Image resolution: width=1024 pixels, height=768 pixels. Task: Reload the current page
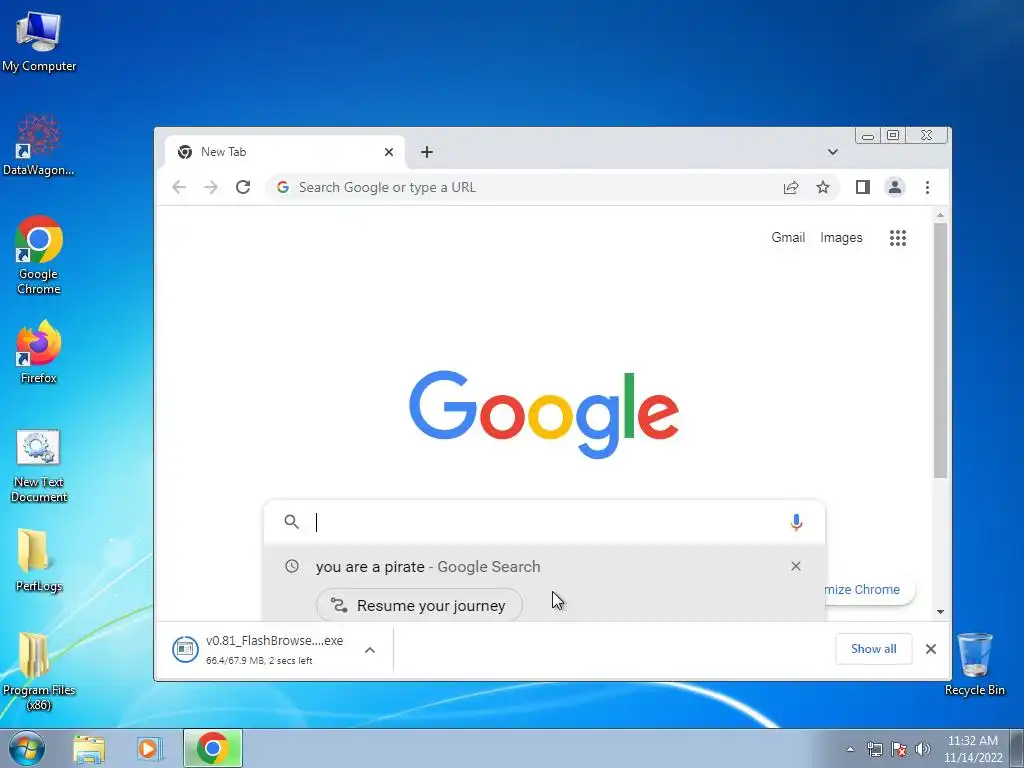(243, 187)
